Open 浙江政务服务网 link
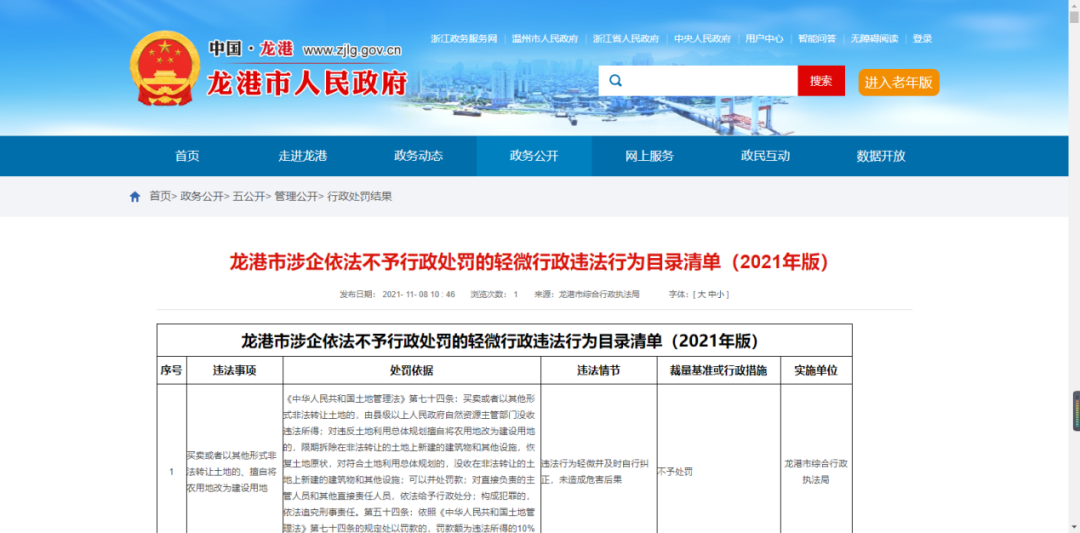Viewport: 1080px width, 533px height. pos(464,39)
